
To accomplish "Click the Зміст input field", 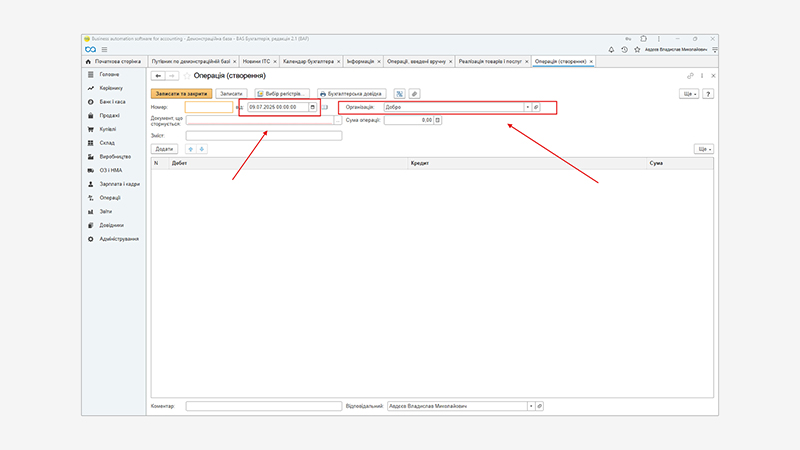I will tap(264, 136).
